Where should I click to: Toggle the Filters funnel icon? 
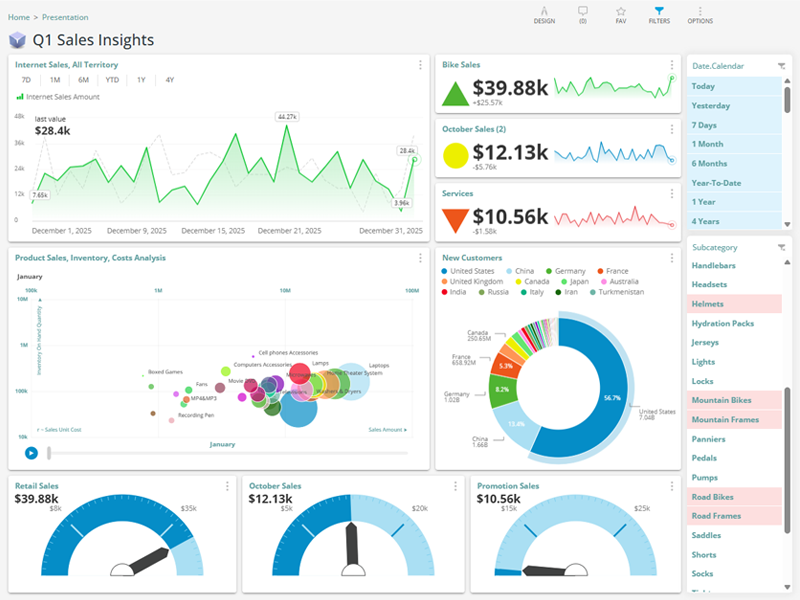tap(659, 15)
